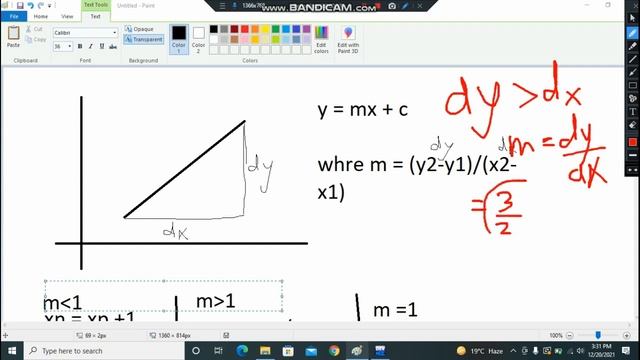Open the Windows Start menu

(12, 351)
